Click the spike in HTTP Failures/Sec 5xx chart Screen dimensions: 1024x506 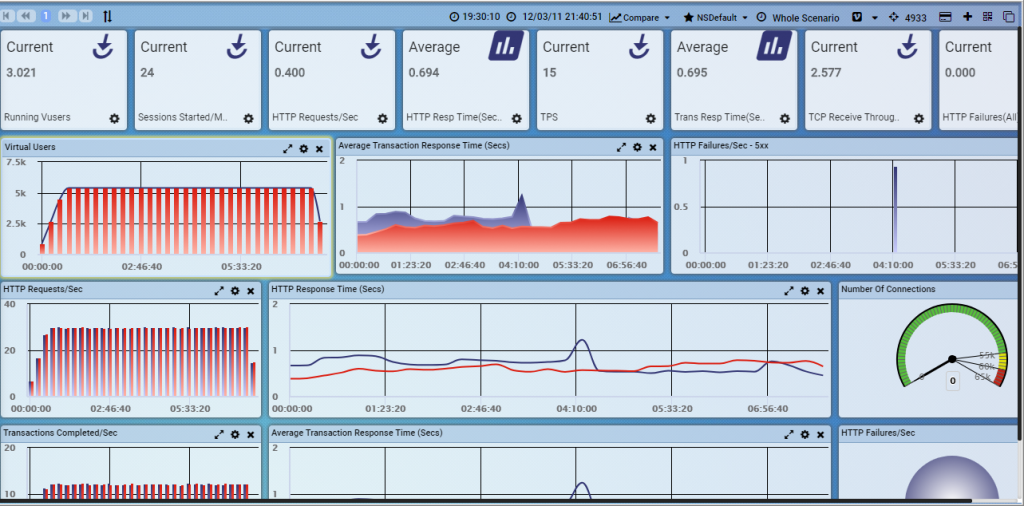point(895,209)
